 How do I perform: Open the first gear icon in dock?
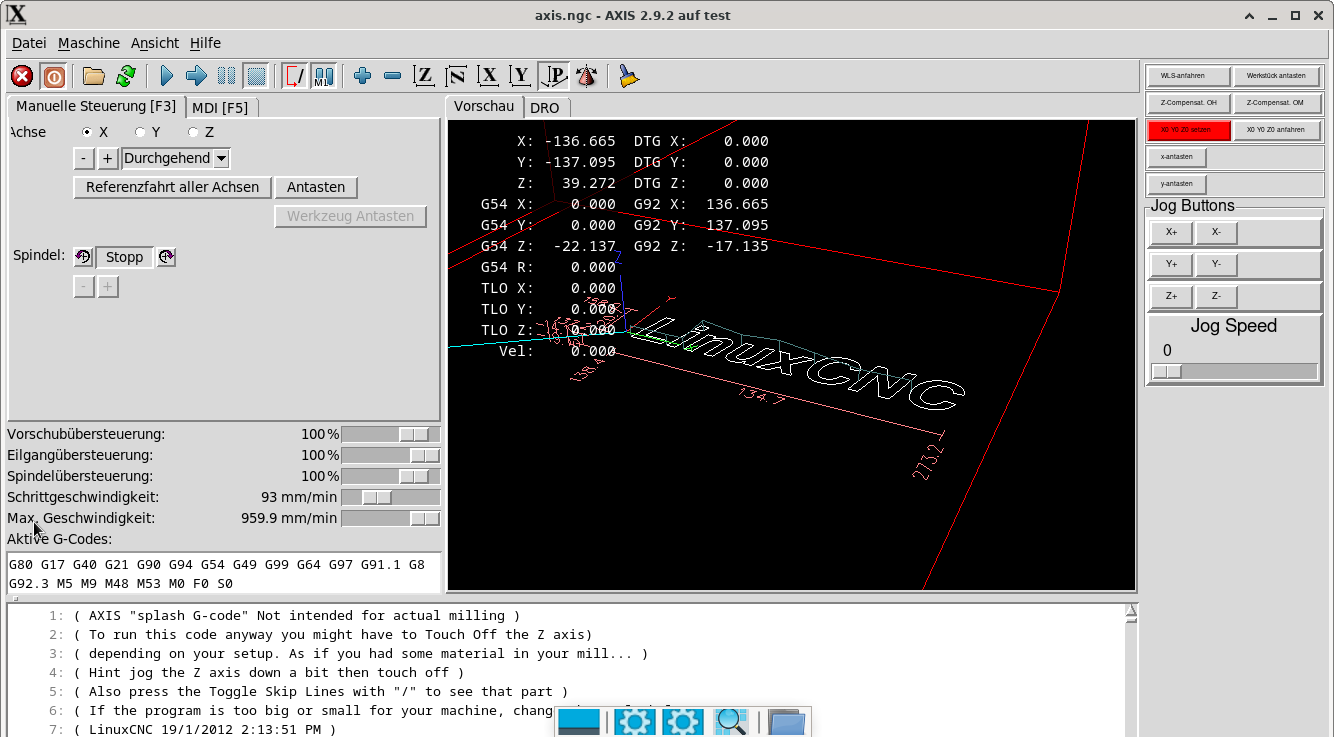pos(634,722)
